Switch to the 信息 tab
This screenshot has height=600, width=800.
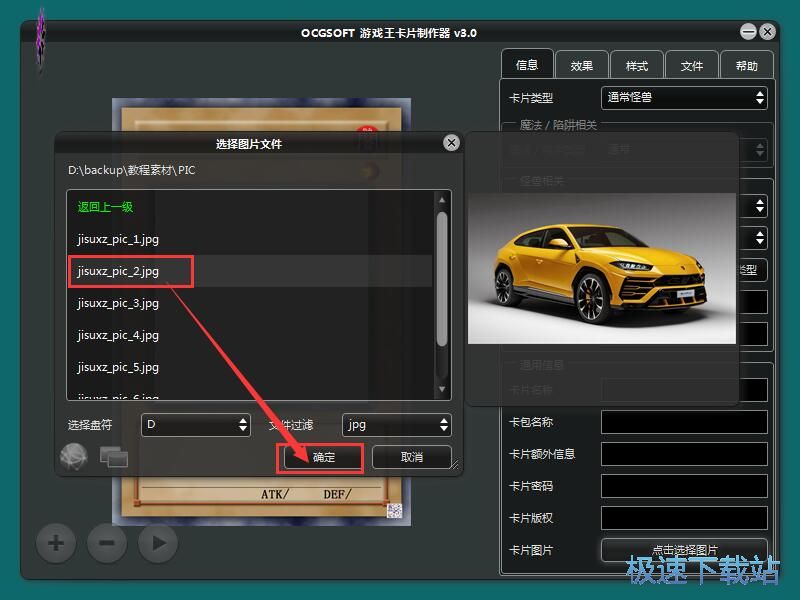pos(527,65)
